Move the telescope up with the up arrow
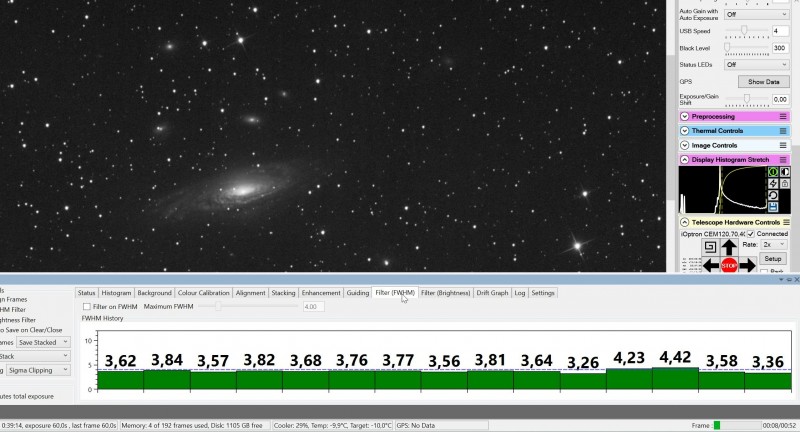The width and height of the screenshot is (800, 432). tap(729, 247)
